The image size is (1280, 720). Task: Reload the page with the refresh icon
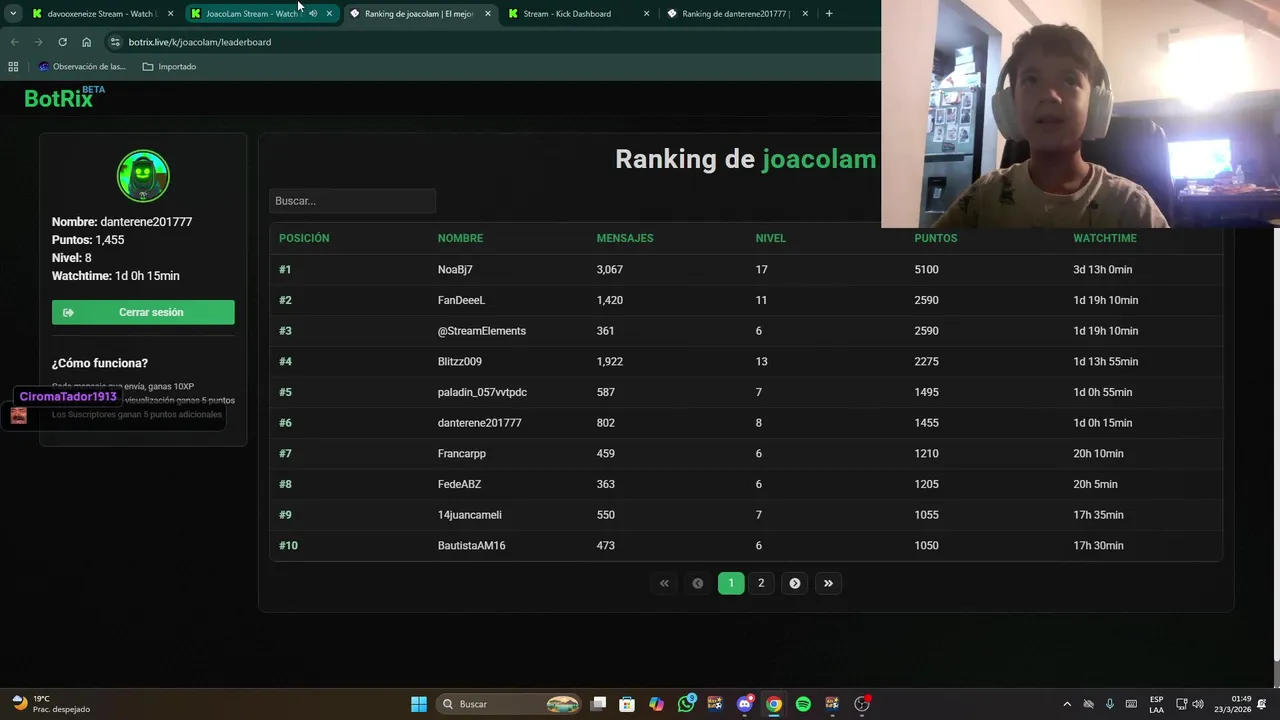click(62, 42)
